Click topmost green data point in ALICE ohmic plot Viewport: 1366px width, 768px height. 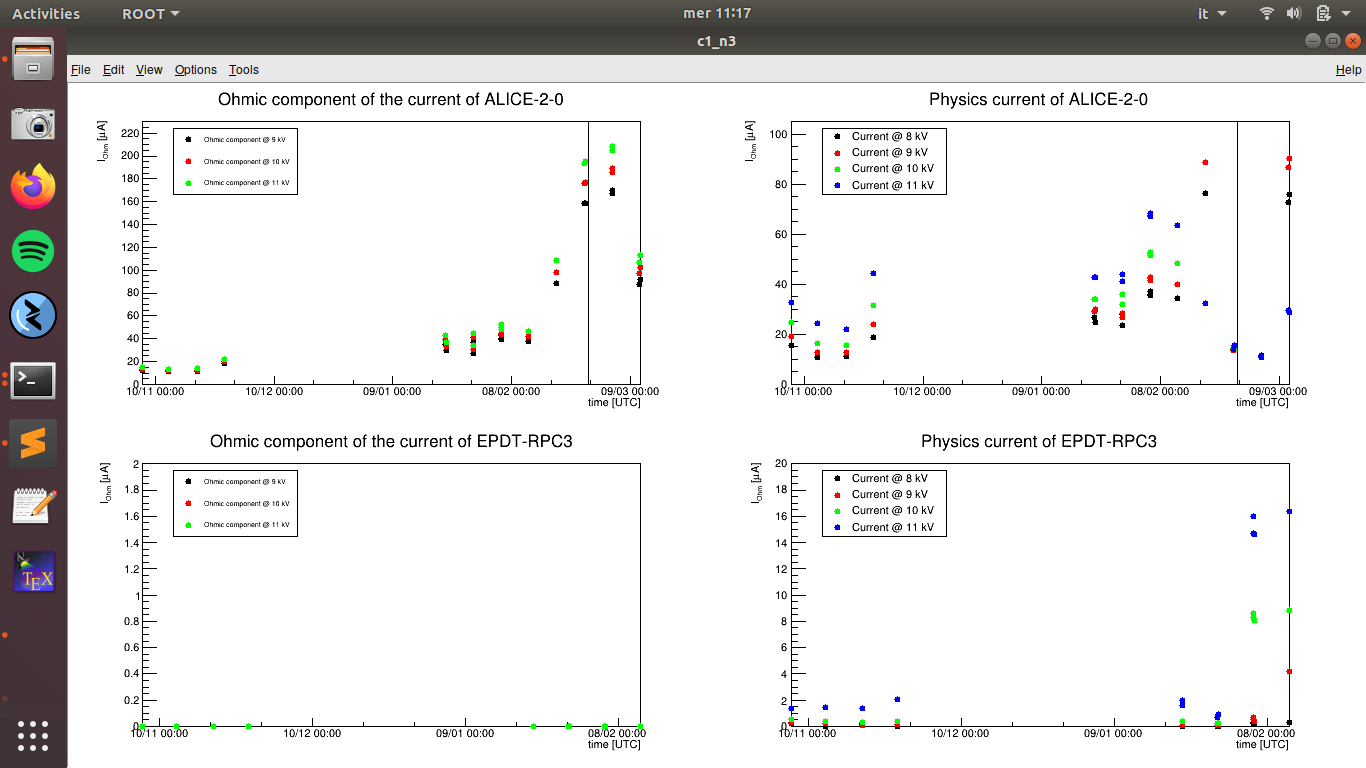pyautogui.click(x=612, y=146)
